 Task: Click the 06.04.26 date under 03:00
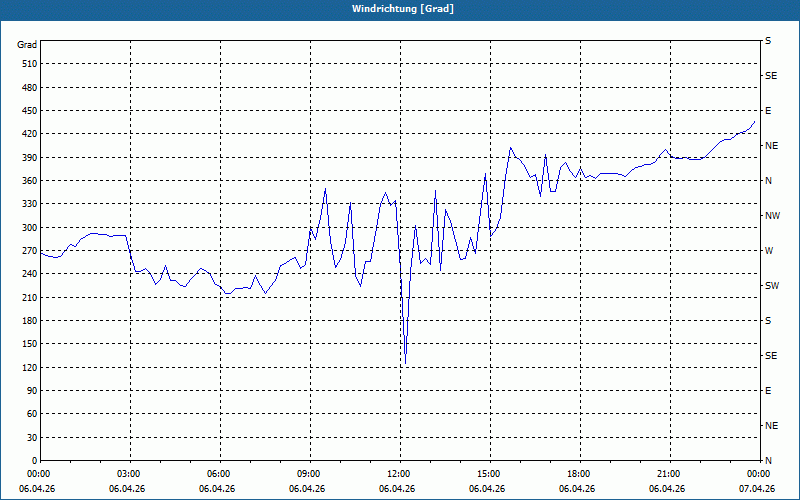(x=127, y=489)
